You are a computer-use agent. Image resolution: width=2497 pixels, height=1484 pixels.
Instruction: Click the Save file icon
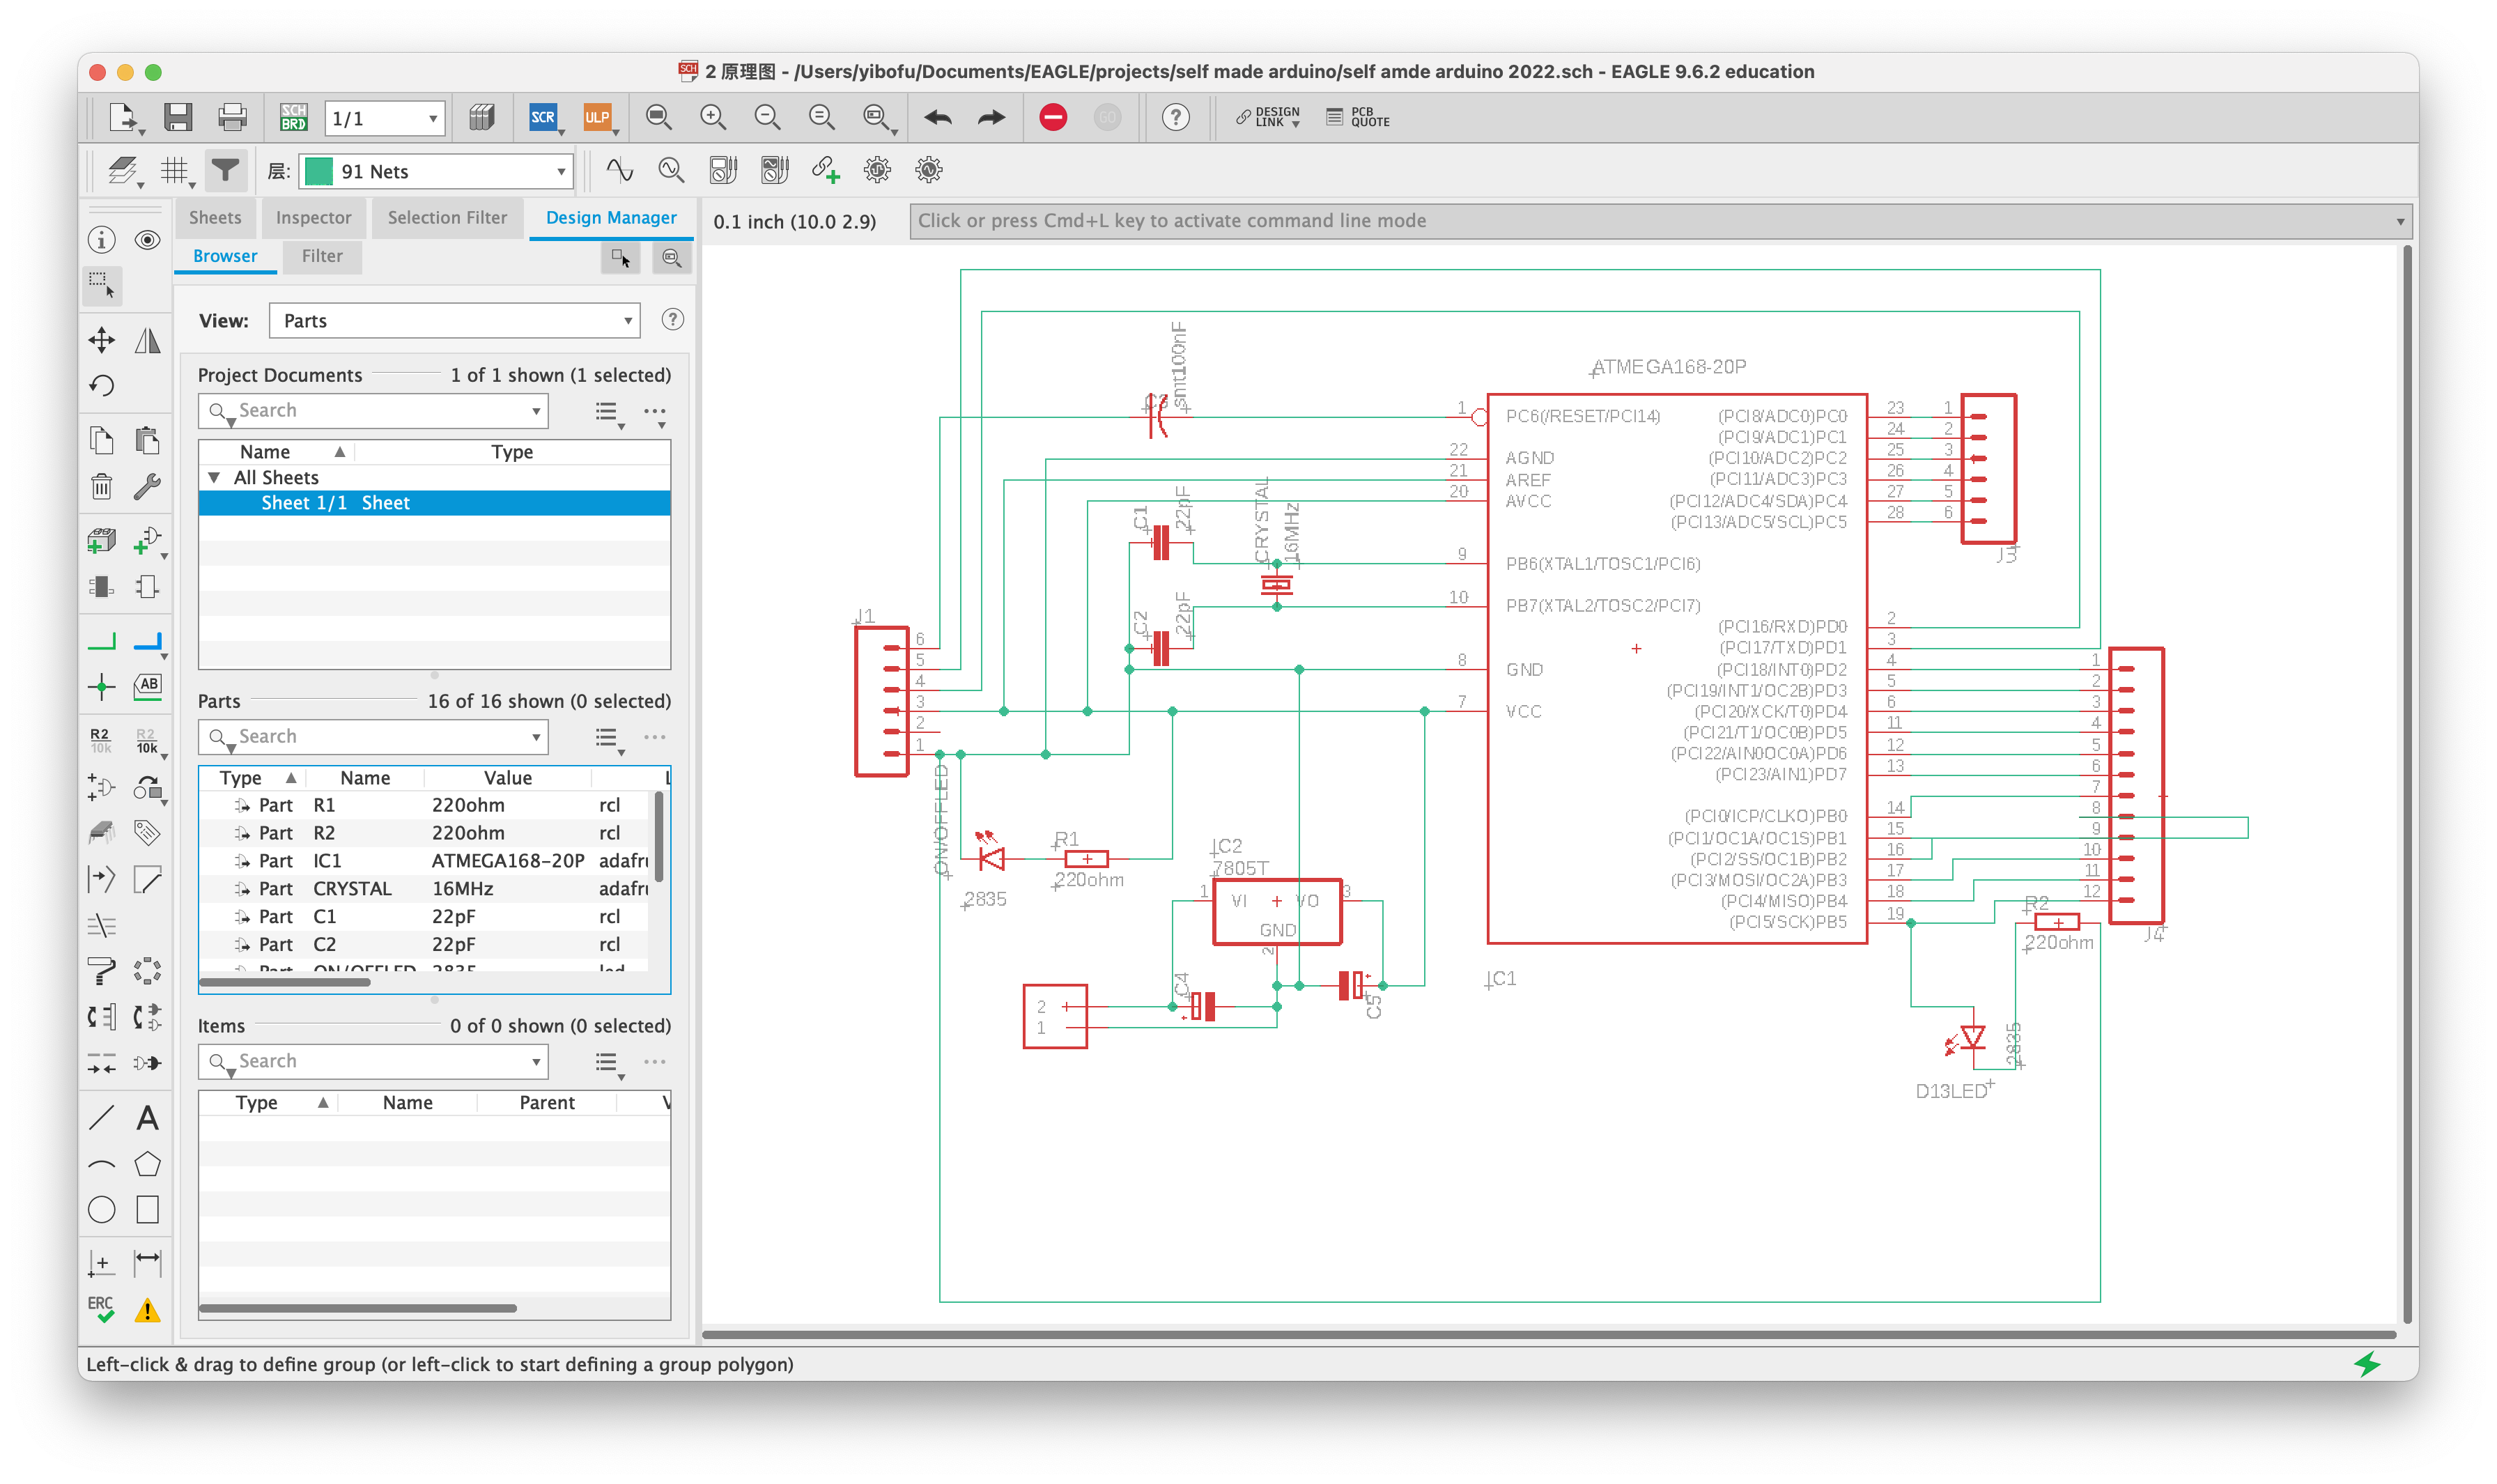178,118
